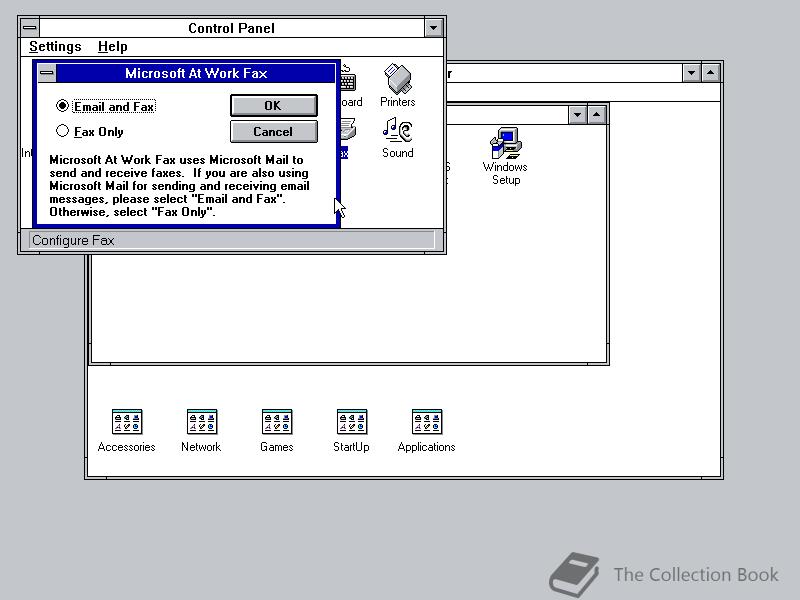
Task: Minimize the Program Manager window
Action: (691, 73)
